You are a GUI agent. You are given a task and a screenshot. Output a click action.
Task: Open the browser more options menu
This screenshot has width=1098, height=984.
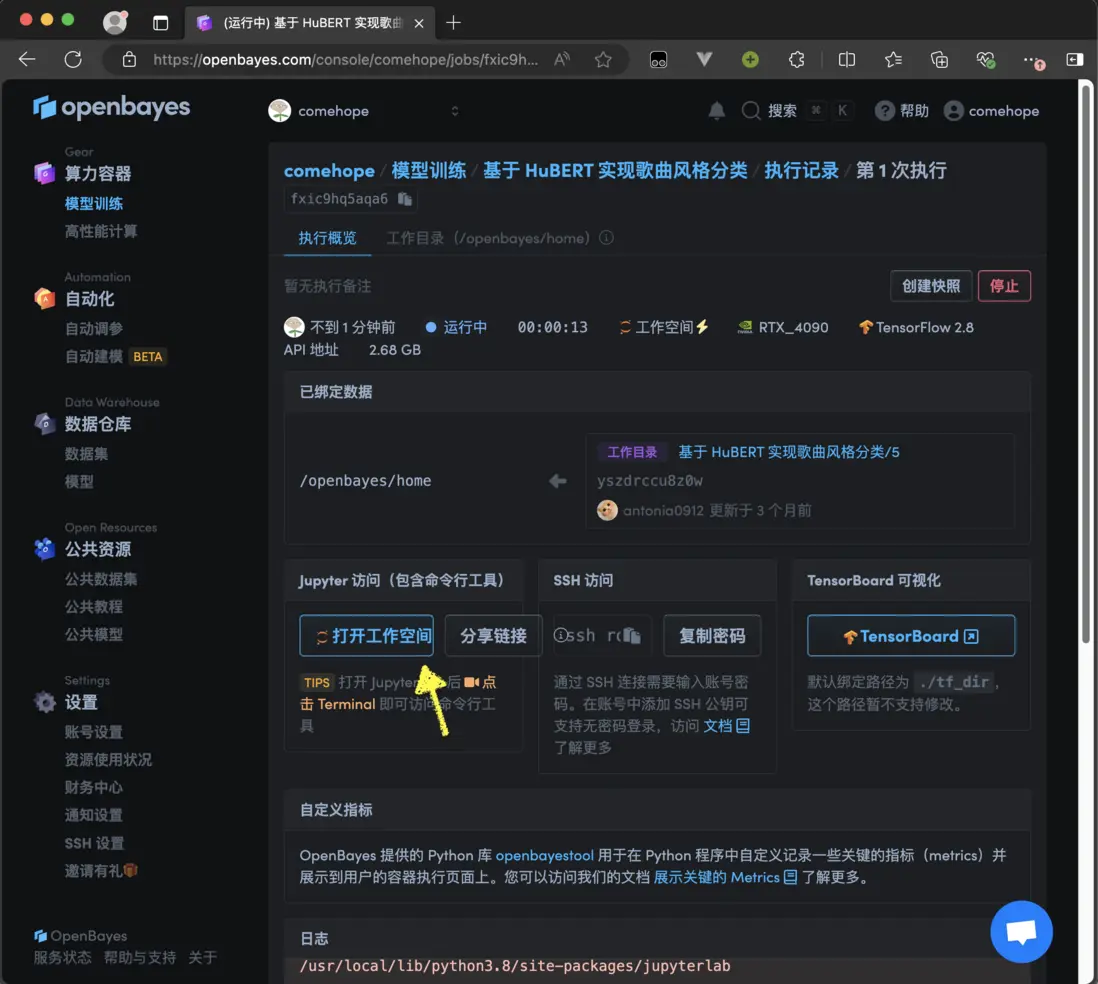click(x=1031, y=60)
